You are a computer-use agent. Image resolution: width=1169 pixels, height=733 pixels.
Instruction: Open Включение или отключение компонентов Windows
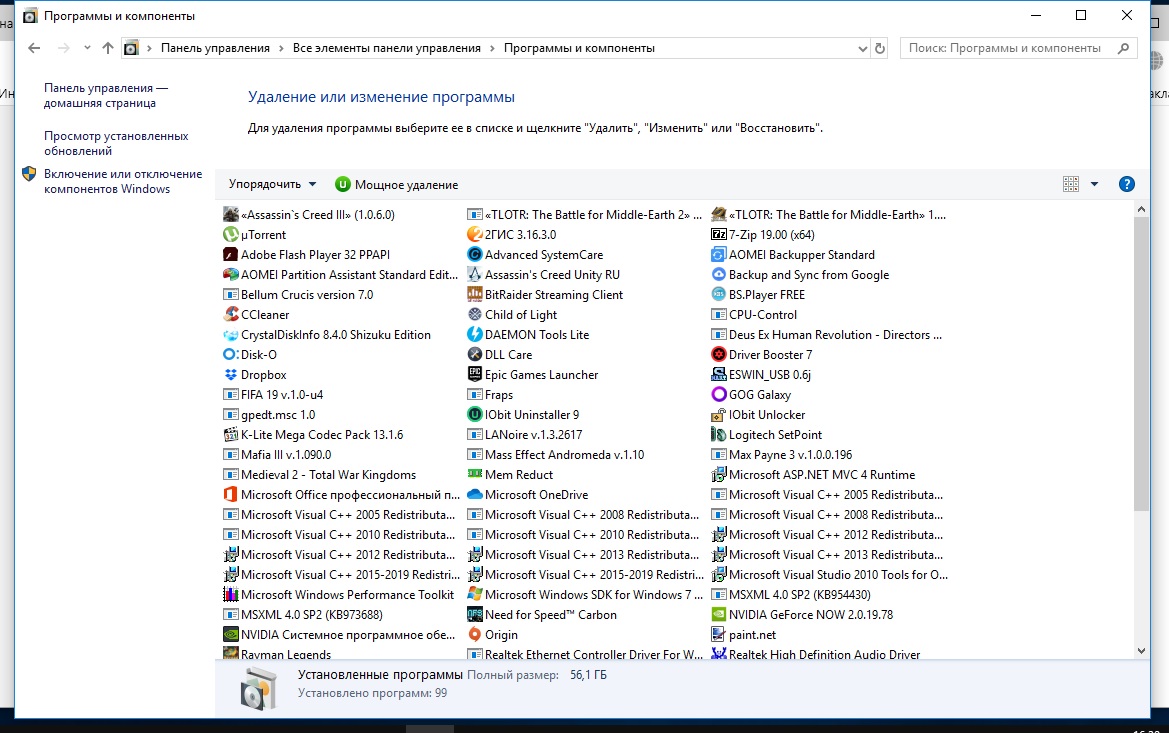(123, 181)
